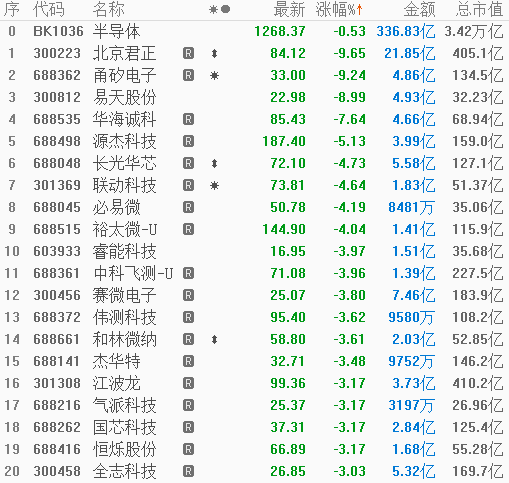Image resolution: width=509 pixels, height=483 pixels.
Task: Select stock name 中科飞测-U
Action: 133,273
